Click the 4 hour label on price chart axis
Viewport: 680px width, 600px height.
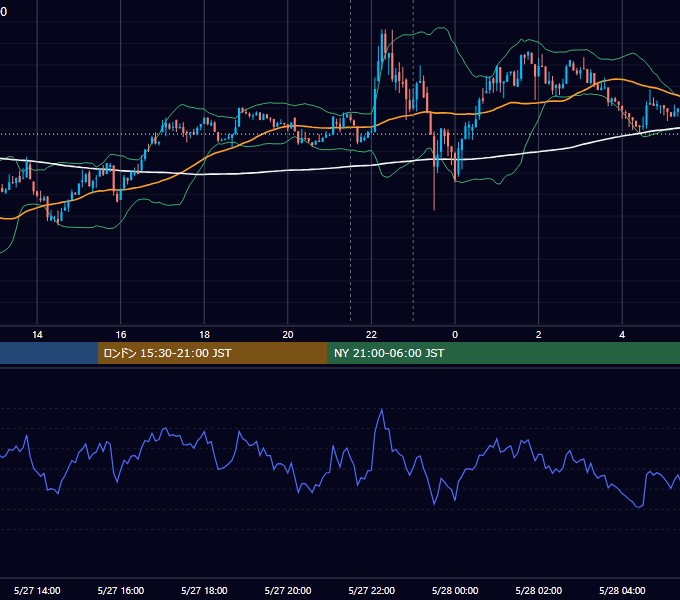tap(622, 335)
